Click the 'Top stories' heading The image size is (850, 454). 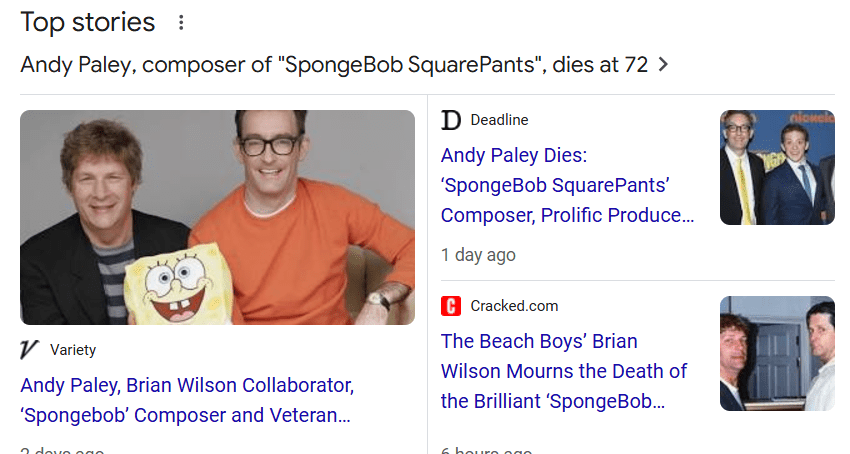coord(88,22)
